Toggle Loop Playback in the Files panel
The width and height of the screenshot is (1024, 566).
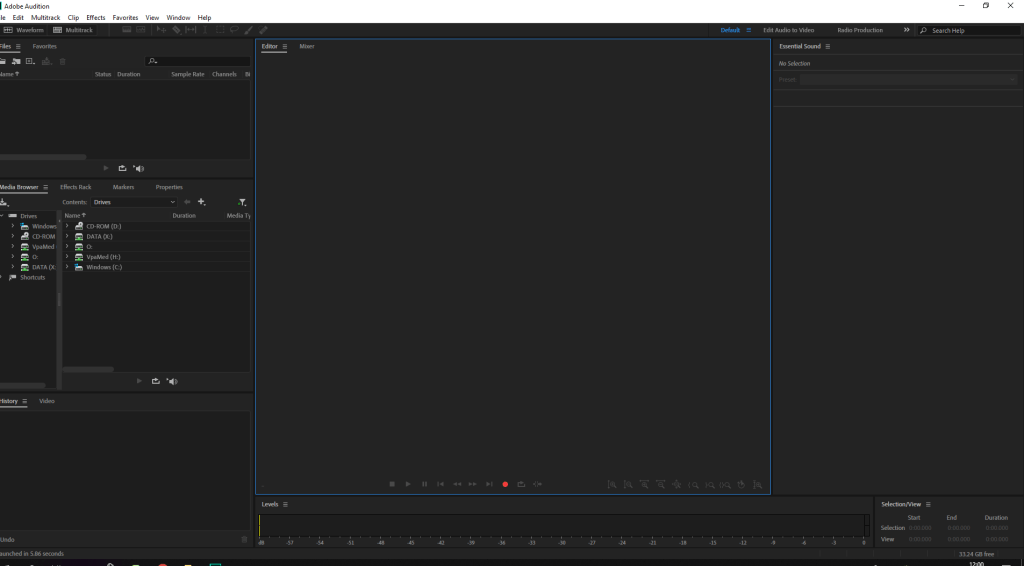[122, 168]
